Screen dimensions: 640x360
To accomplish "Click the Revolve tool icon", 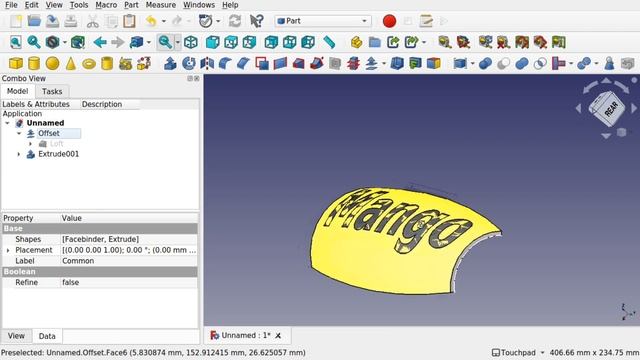I will click(189, 63).
